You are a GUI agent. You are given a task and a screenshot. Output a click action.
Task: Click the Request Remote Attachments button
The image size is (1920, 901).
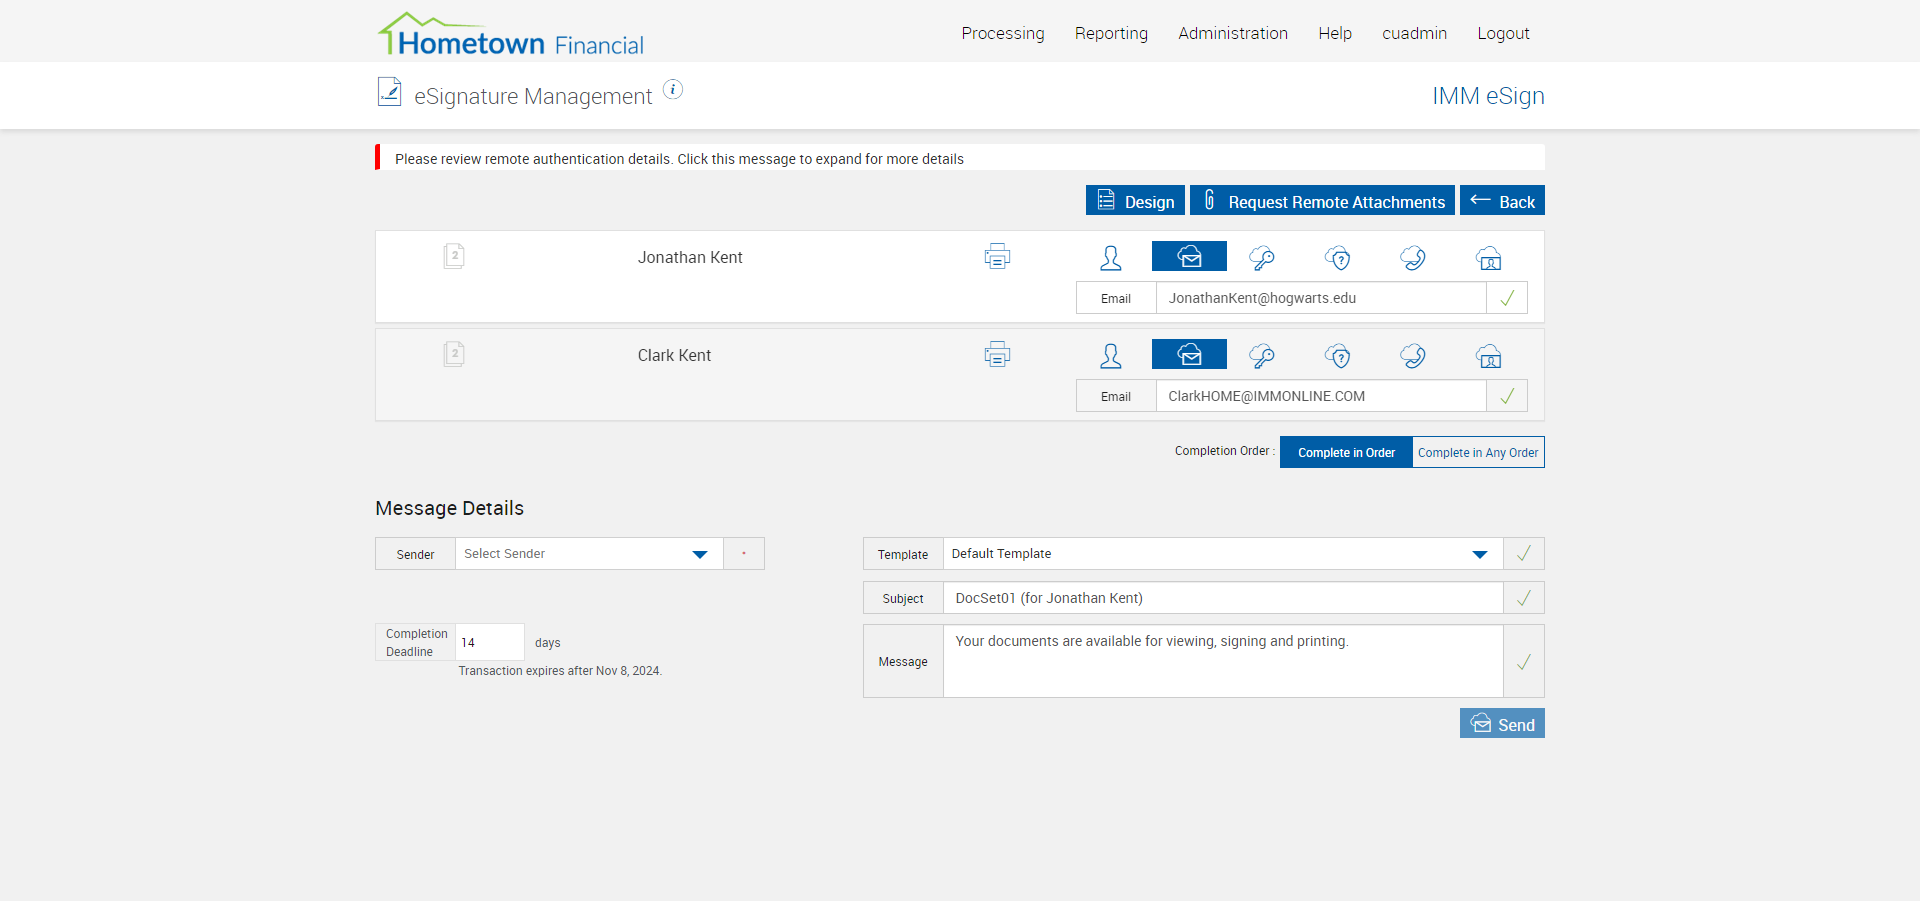coord(1322,201)
